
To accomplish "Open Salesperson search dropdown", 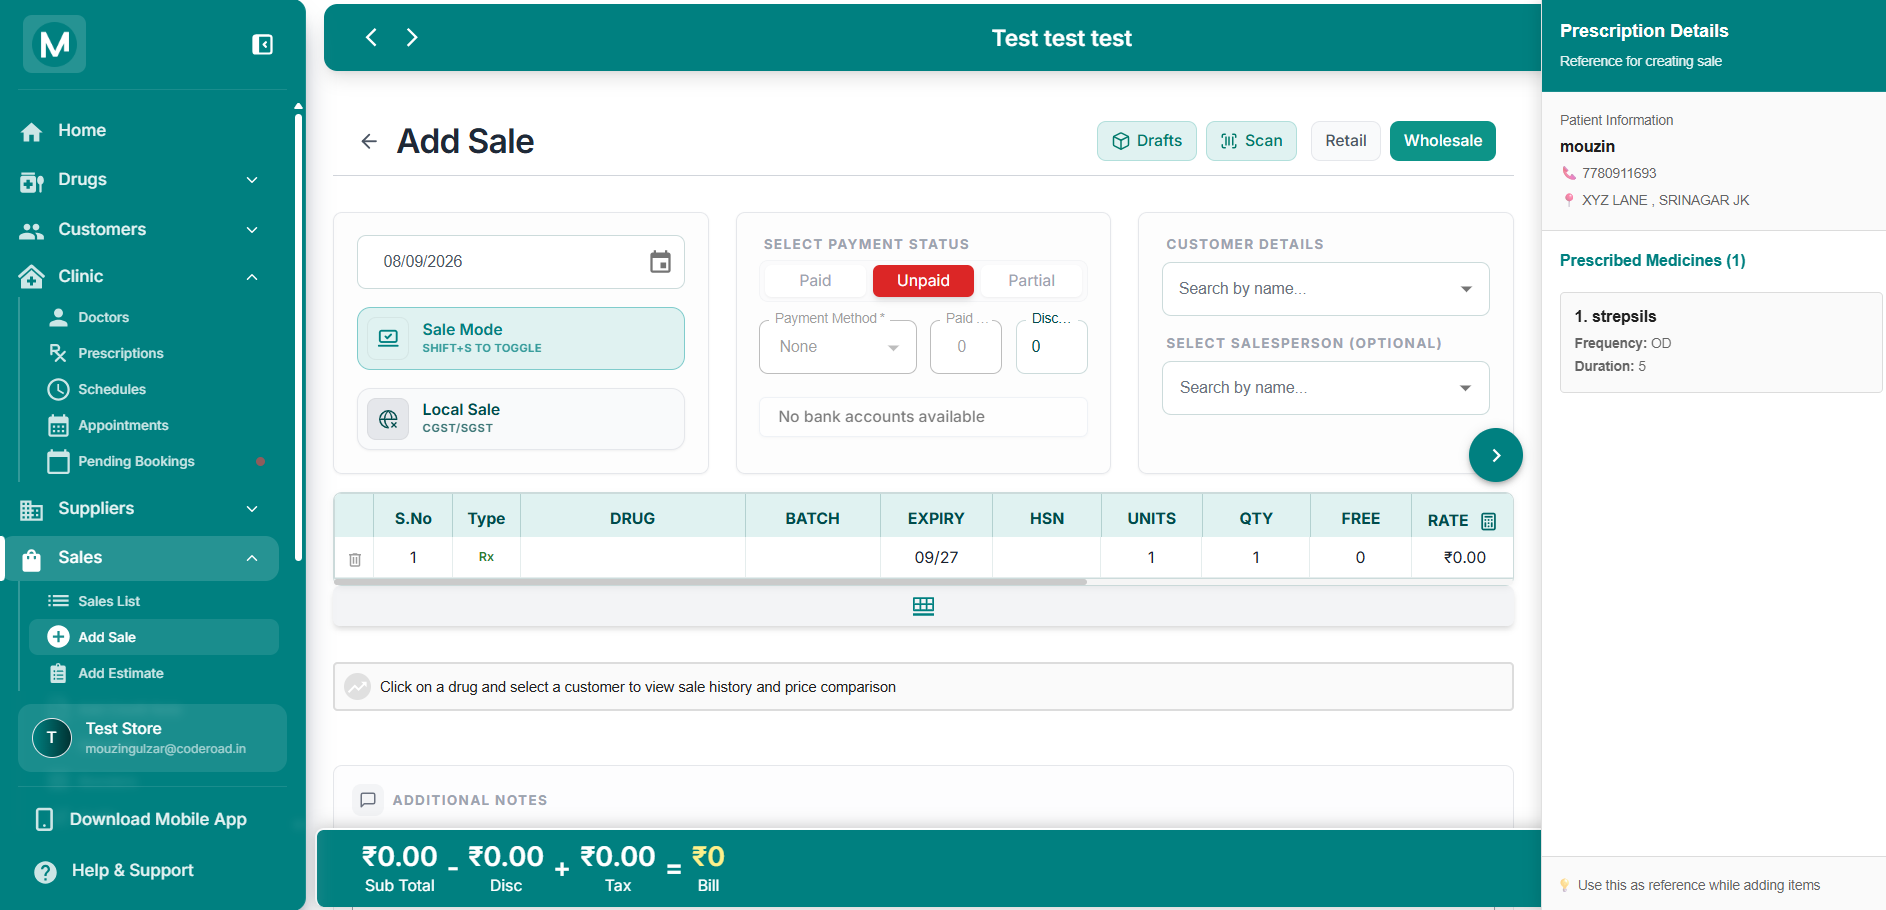I will [1325, 388].
